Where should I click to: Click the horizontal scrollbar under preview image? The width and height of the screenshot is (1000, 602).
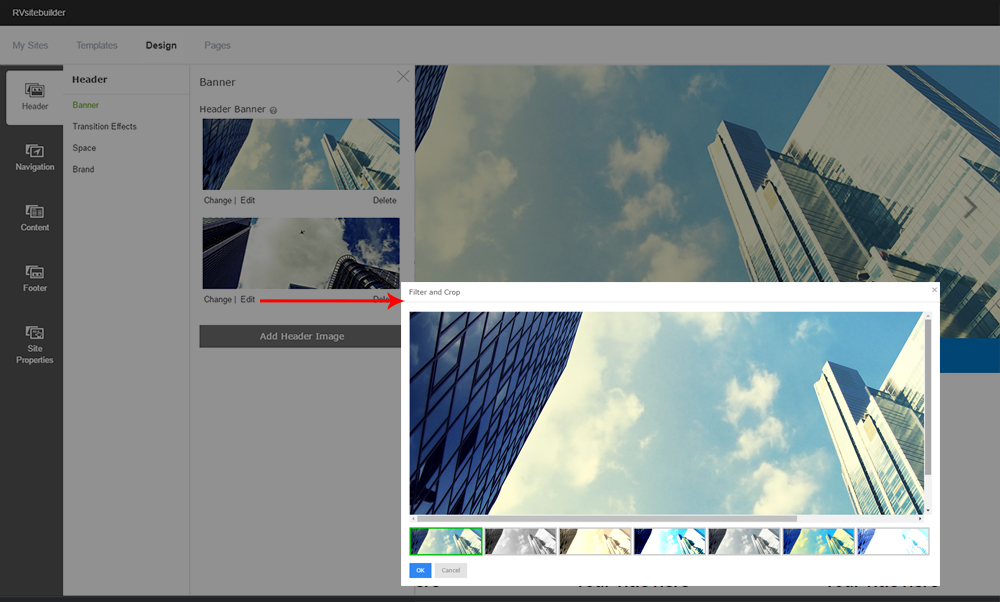(x=606, y=519)
